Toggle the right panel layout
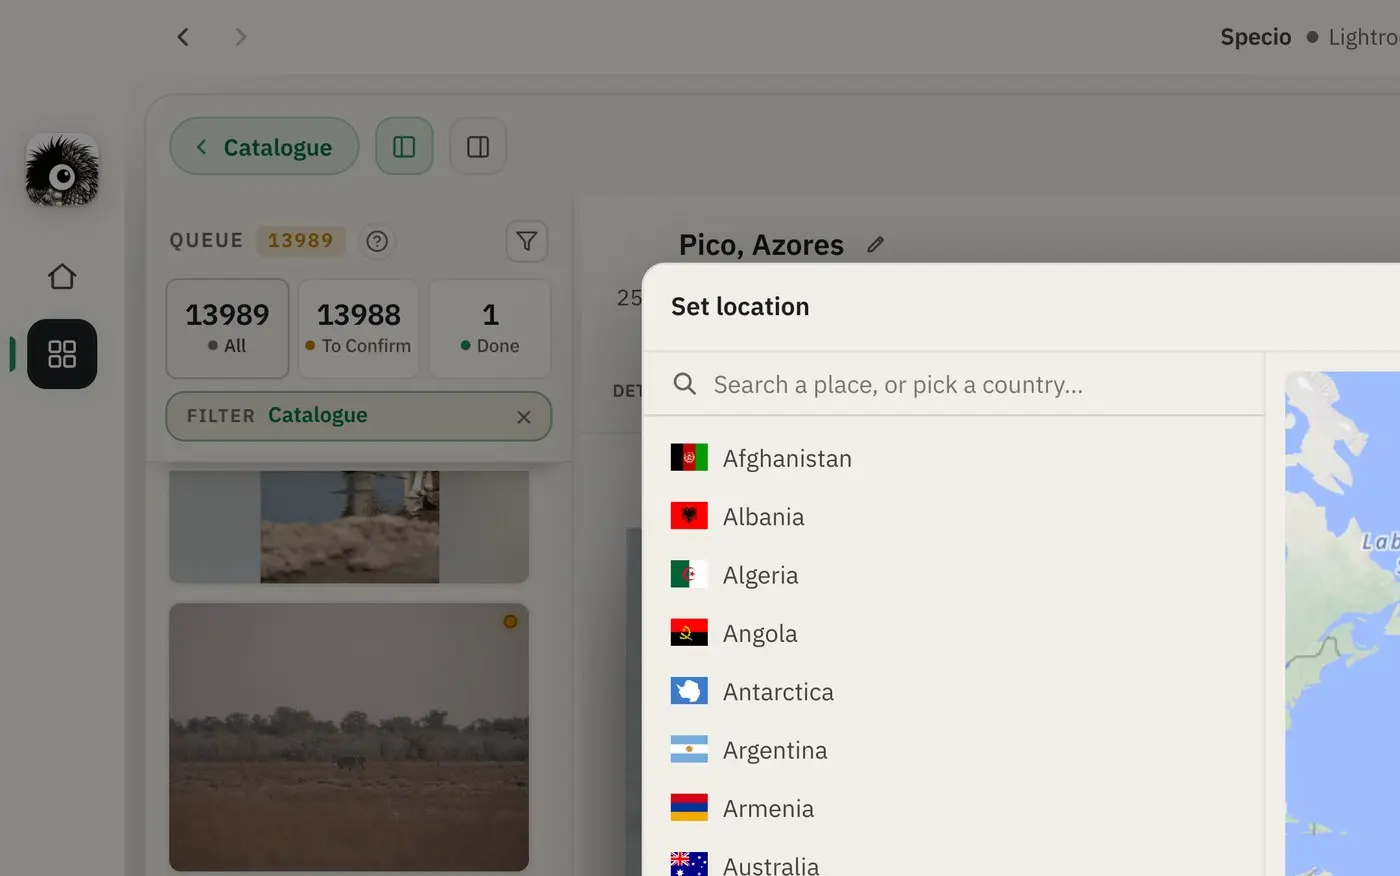Screen dimensions: 1400x876 [x=478, y=147]
